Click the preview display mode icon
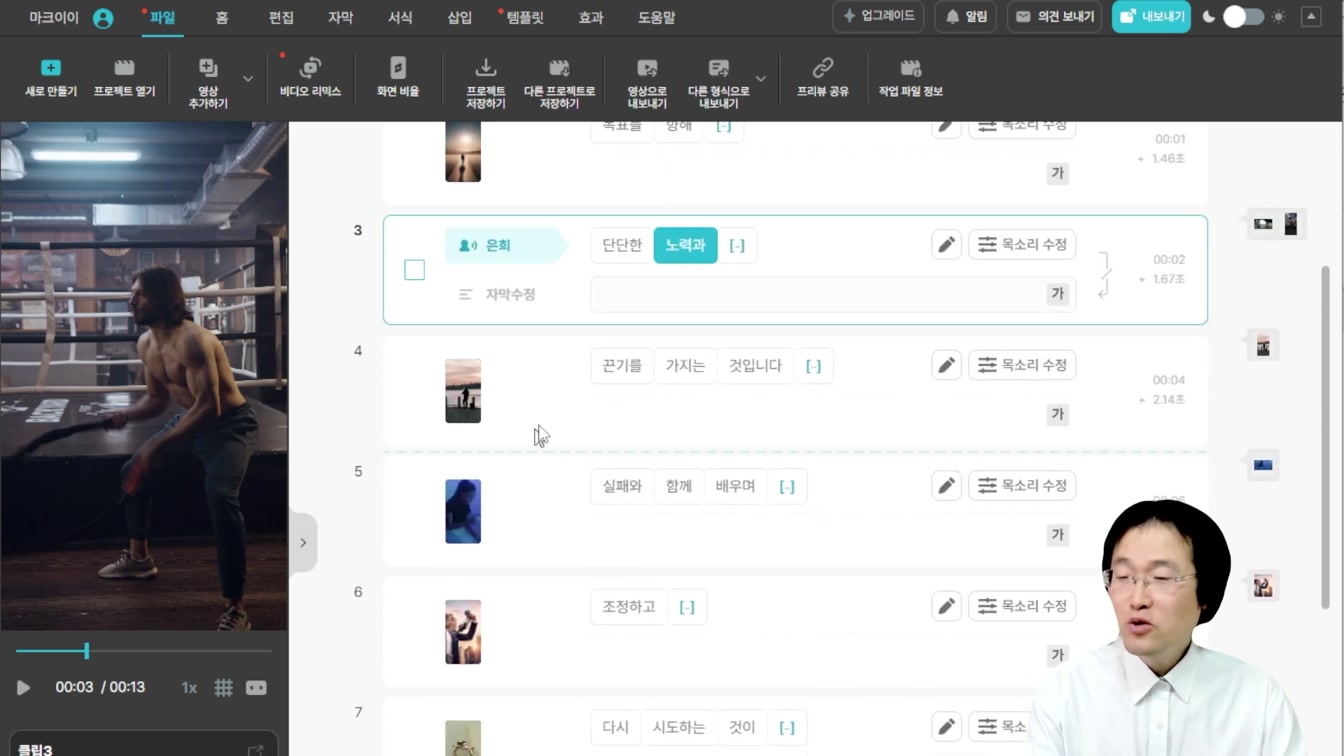1344x756 pixels. pos(256,688)
